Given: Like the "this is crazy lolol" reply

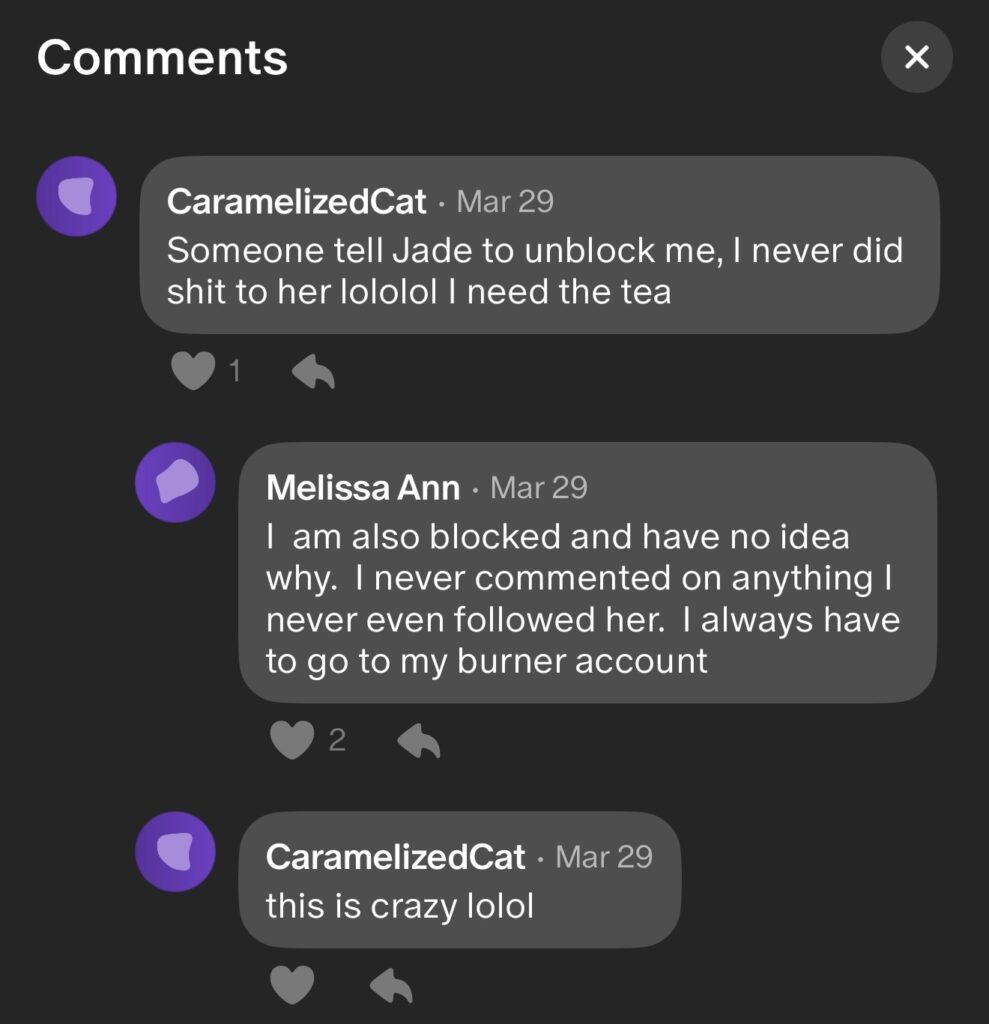Looking at the screenshot, I should 292,984.
